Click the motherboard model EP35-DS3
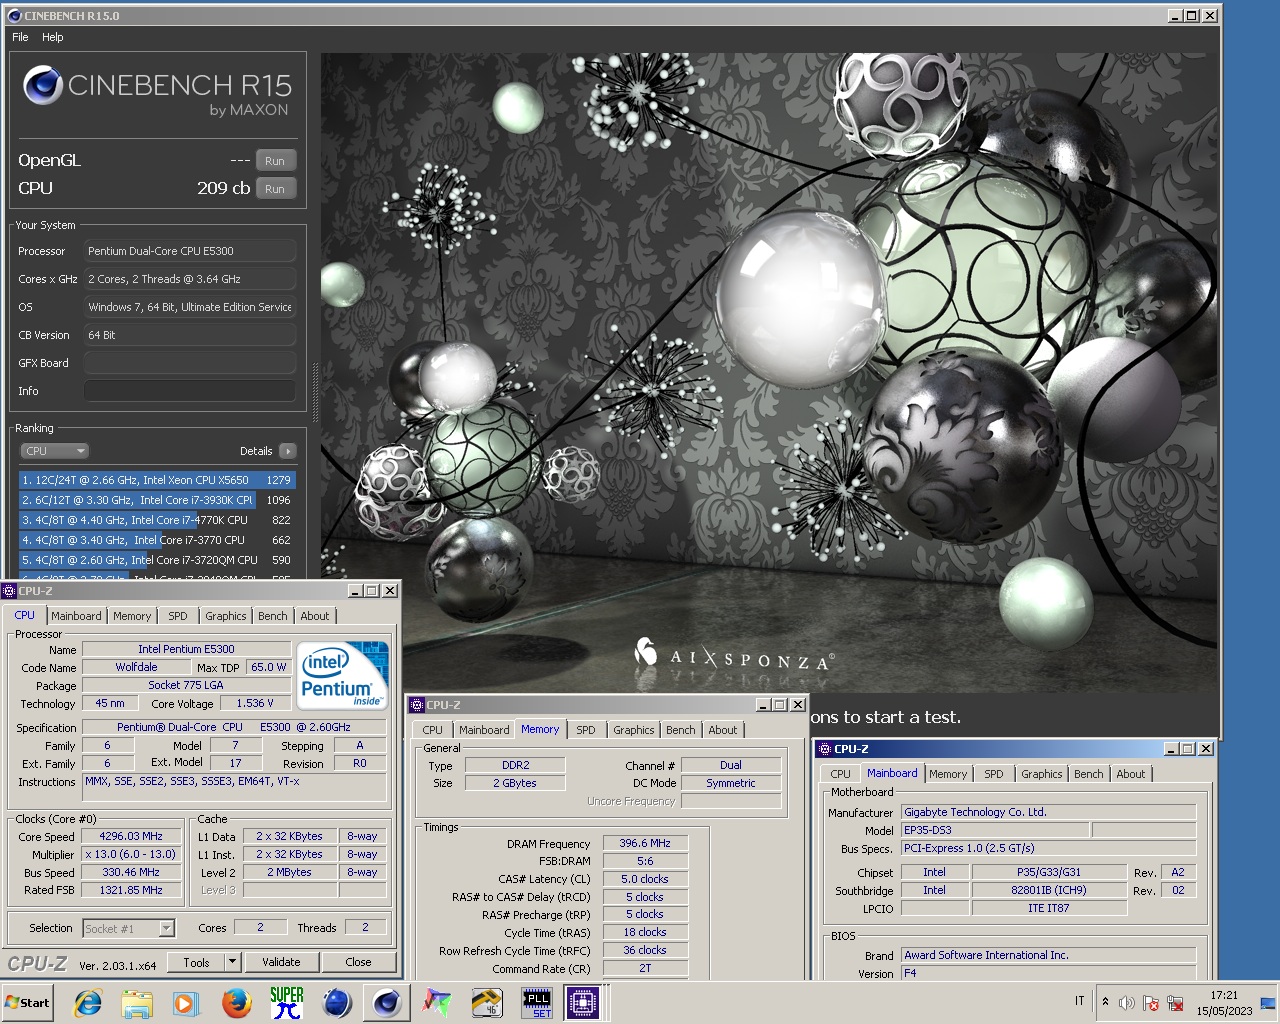Viewport: 1280px width, 1024px height. (995, 830)
